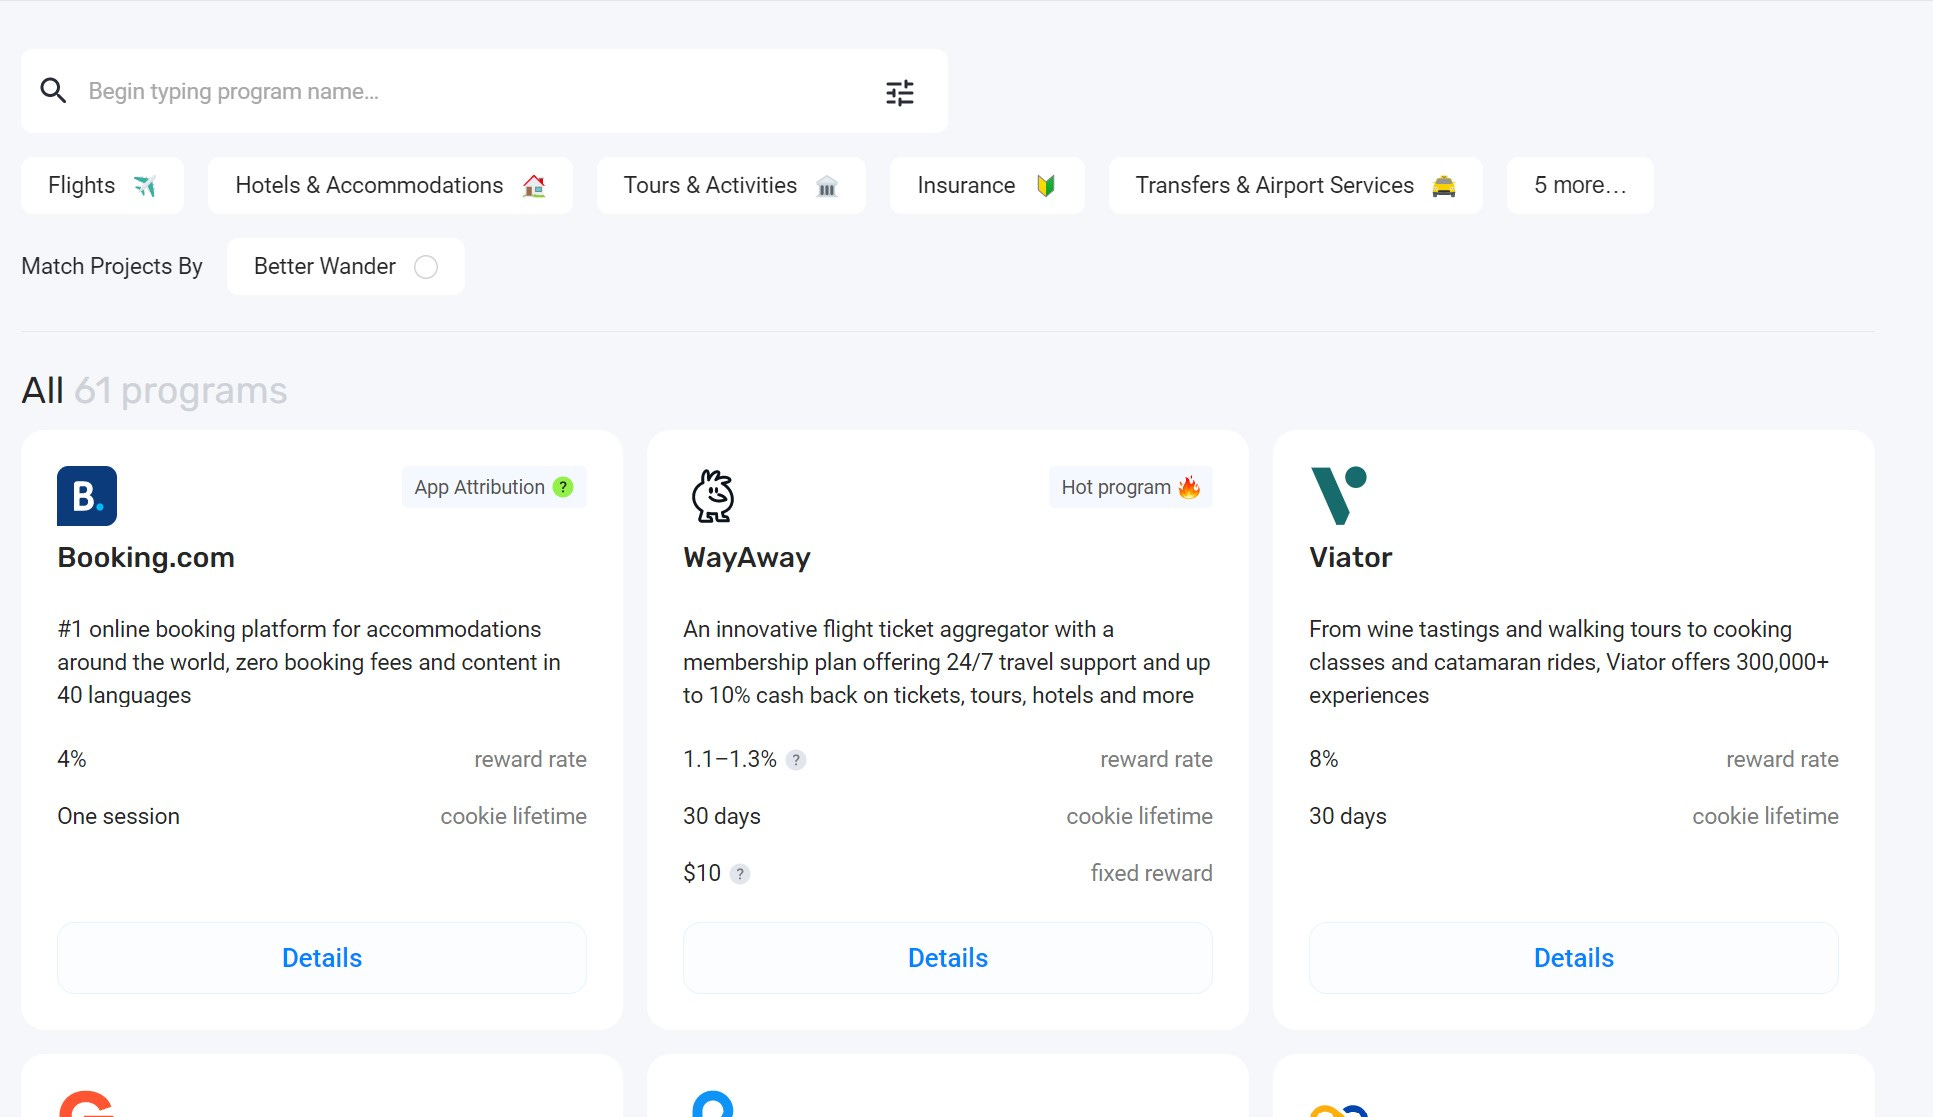Click Viator's 8% reward rate value

[1324, 759]
